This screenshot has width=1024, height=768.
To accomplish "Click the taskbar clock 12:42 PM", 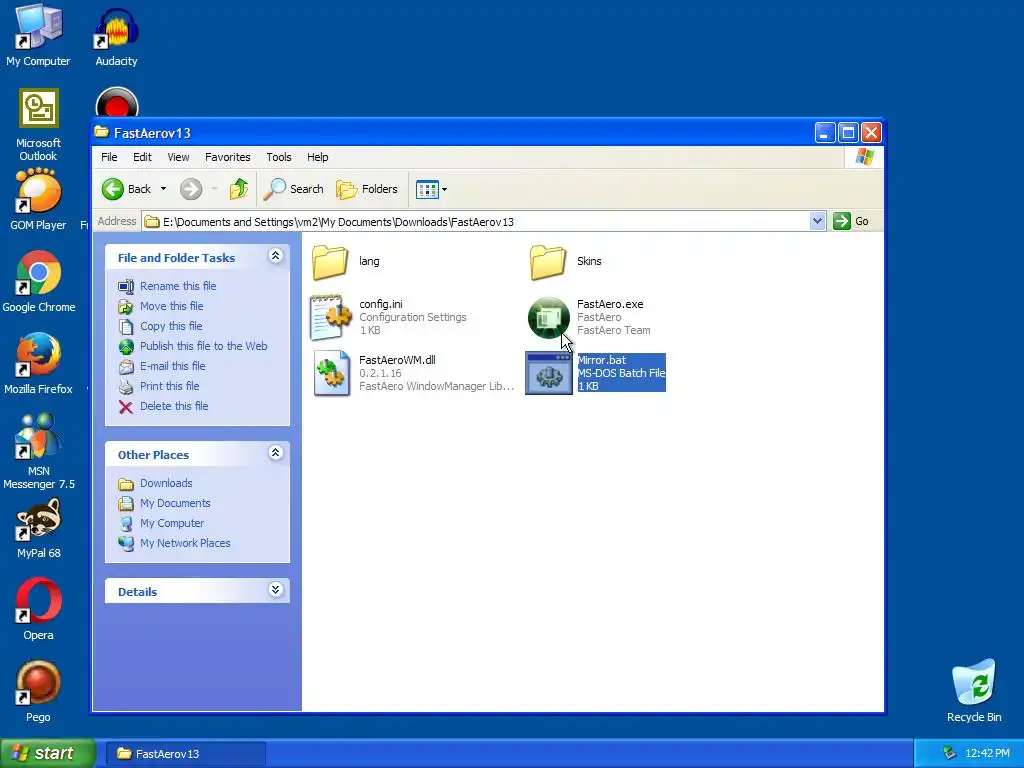I will point(987,754).
